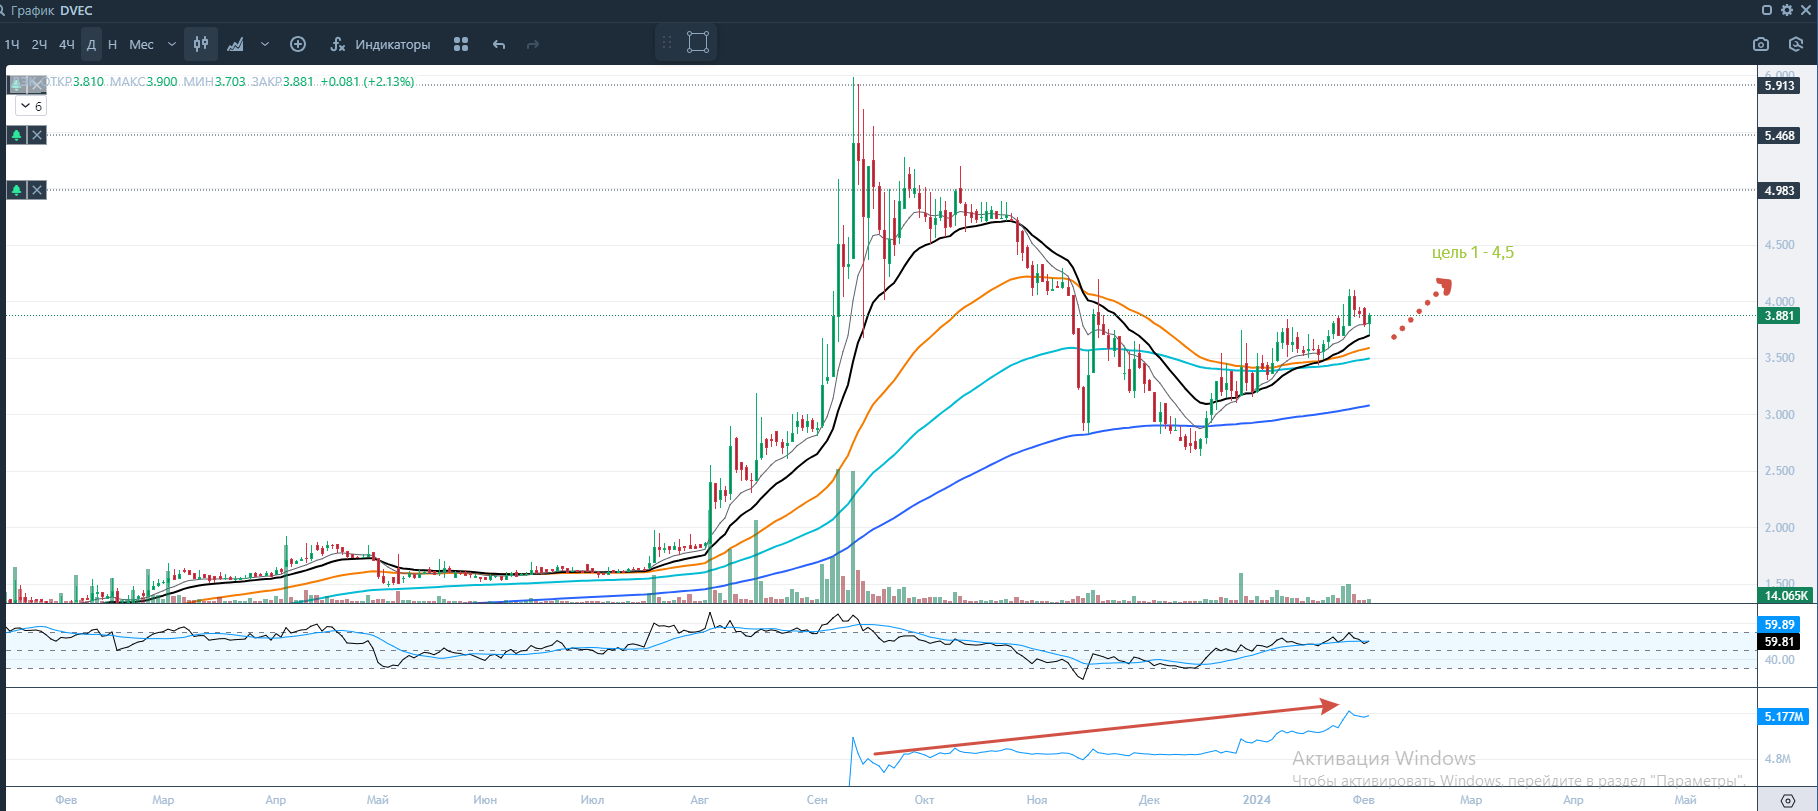Select the 'цель 1 - 4,5' text annotation
This screenshot has width=1818, height=811.
click(1473, 252)
